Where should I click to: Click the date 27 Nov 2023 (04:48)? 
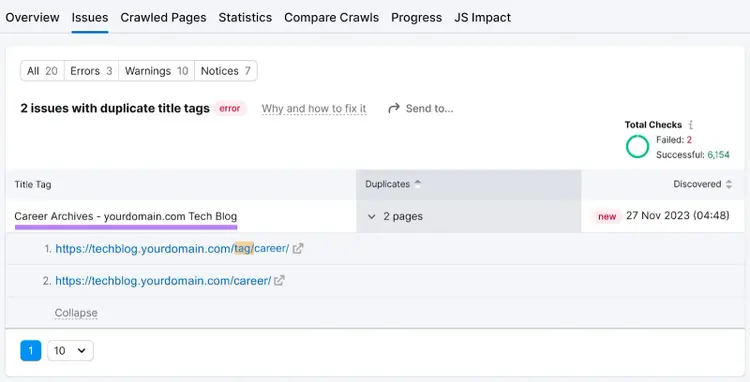tap(678, 216)
